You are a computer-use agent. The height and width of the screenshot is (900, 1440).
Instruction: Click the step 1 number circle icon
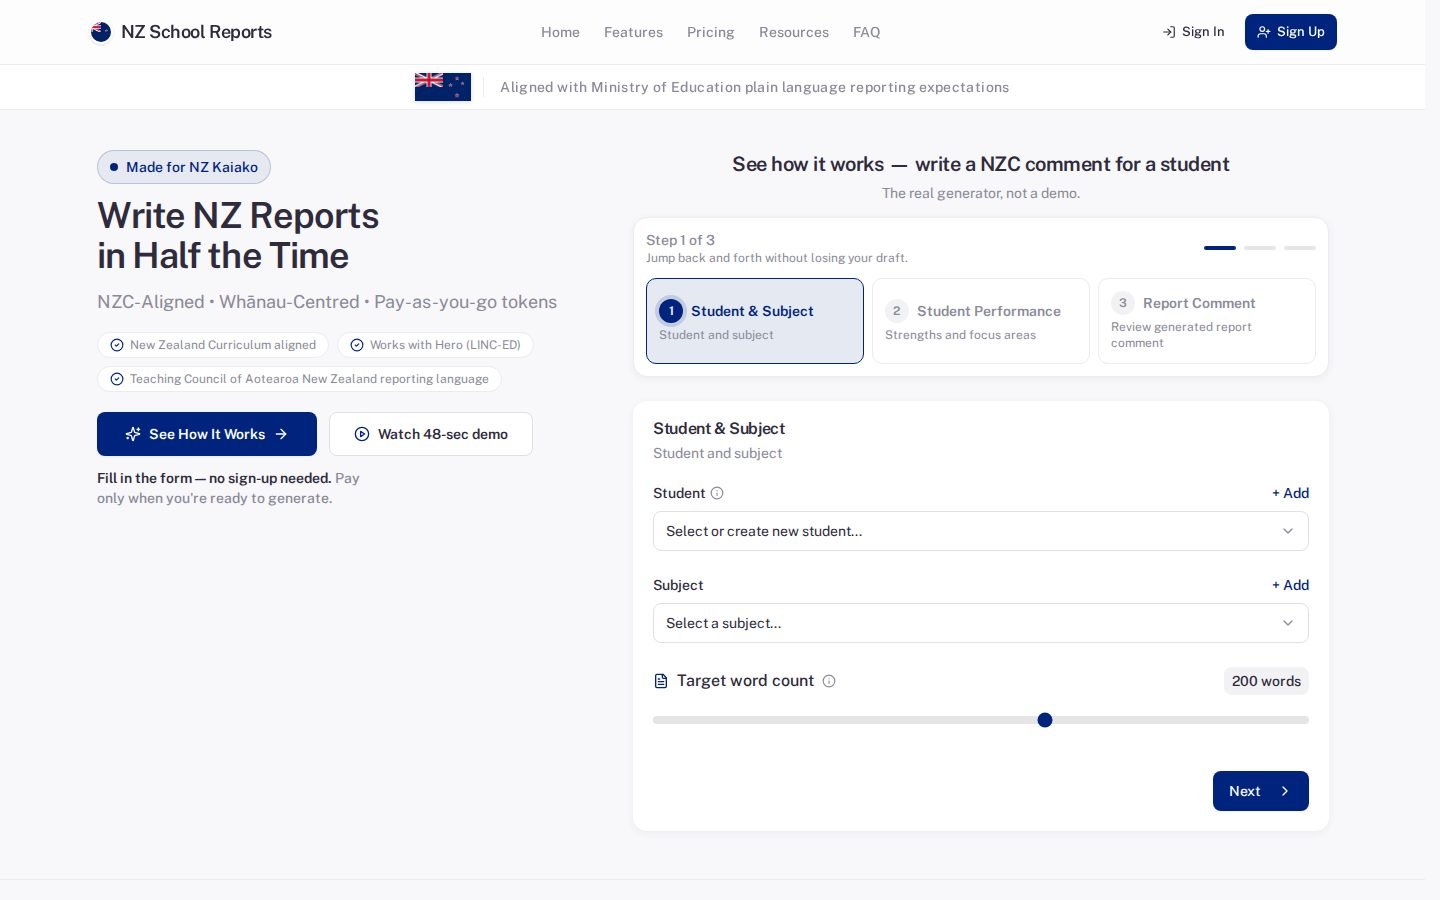[x=671, y=311]
